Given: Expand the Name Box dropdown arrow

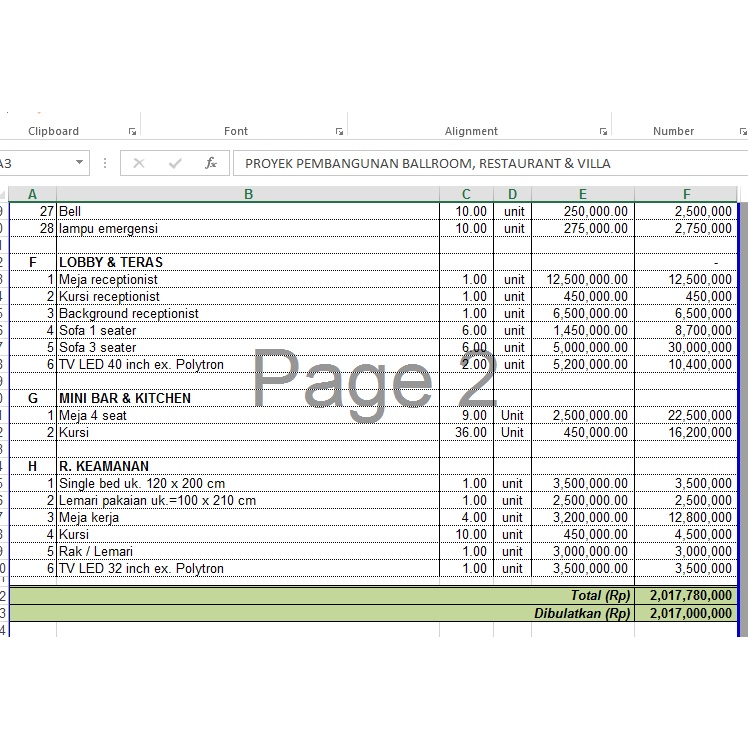Looking at the screenshot, I should (80, 163).
